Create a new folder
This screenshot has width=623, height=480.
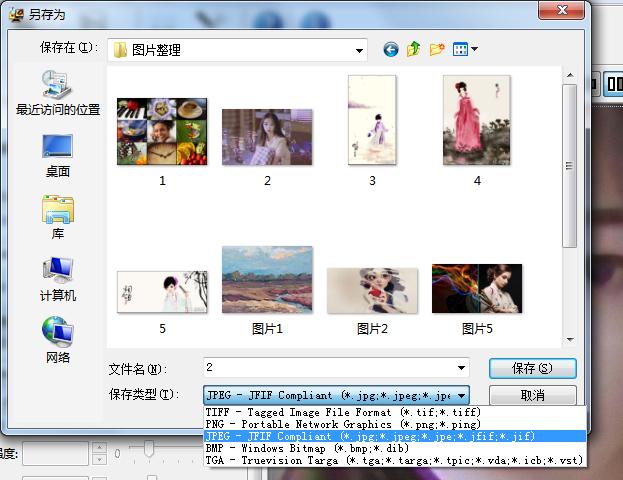(x=437, y=49)
